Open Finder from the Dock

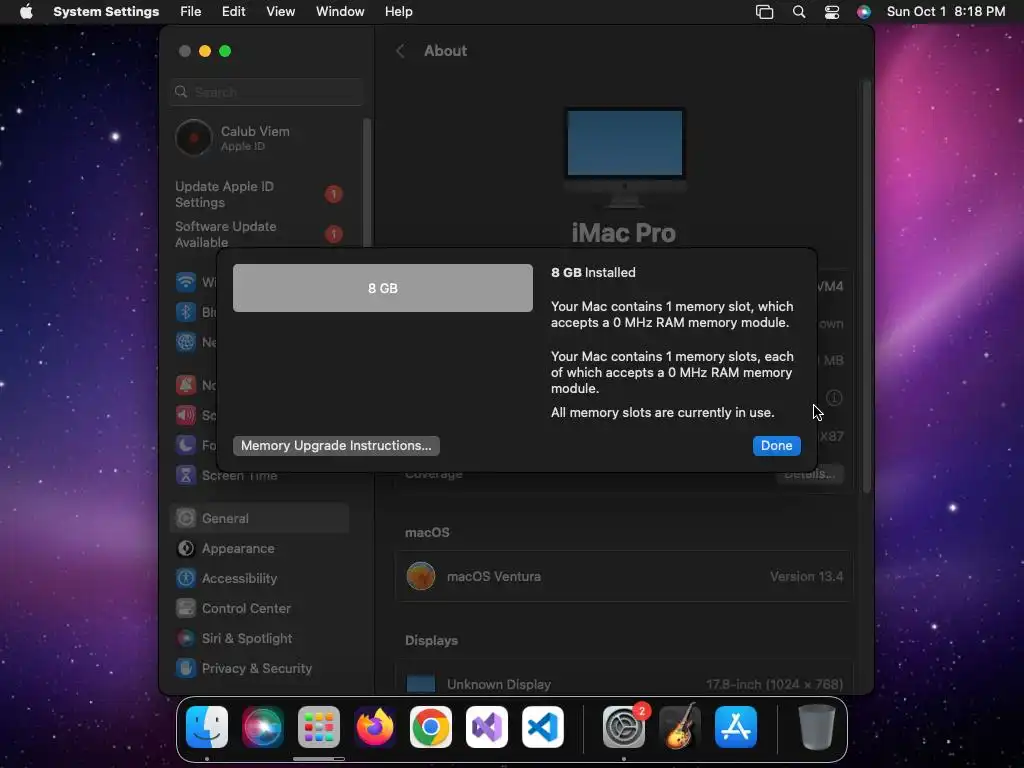click(207, 727)
